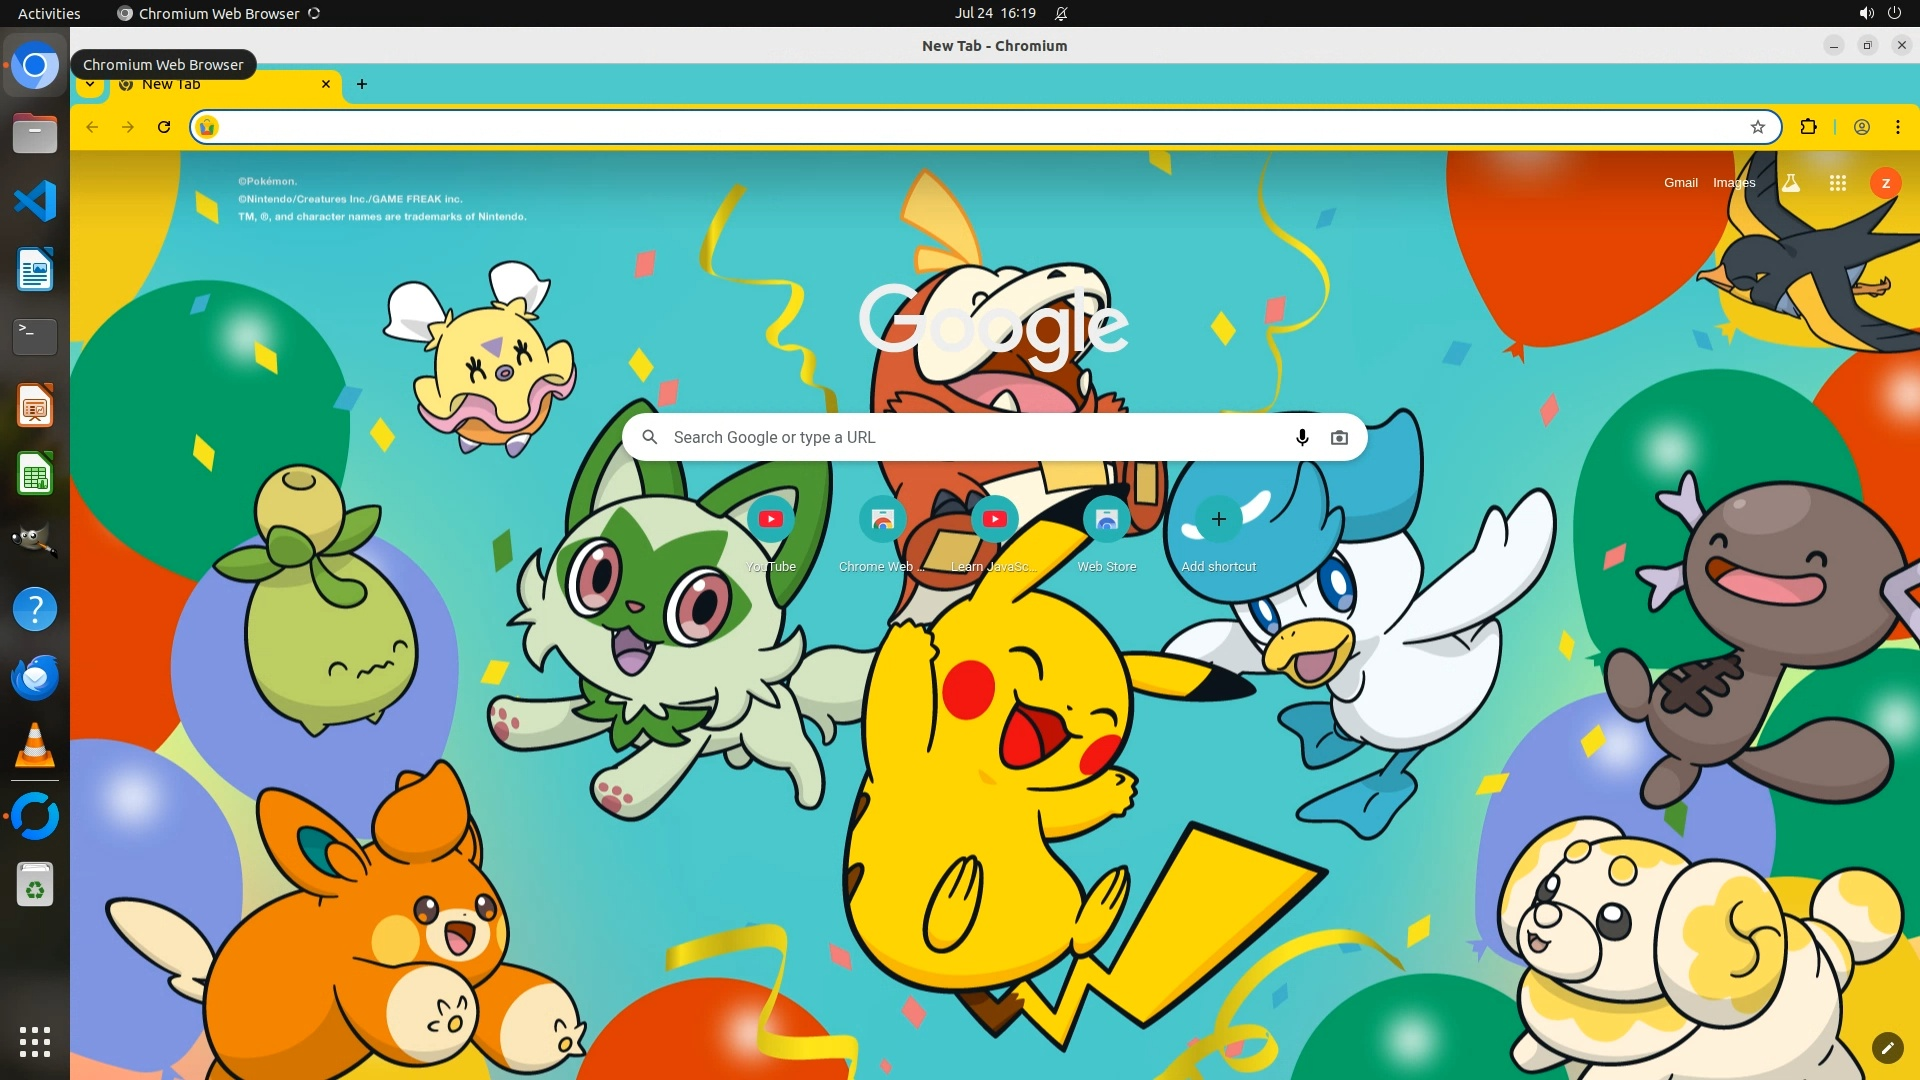Bookmark this tab with star icon
The image size is (1920, 1080).
tap(1758, 127)
